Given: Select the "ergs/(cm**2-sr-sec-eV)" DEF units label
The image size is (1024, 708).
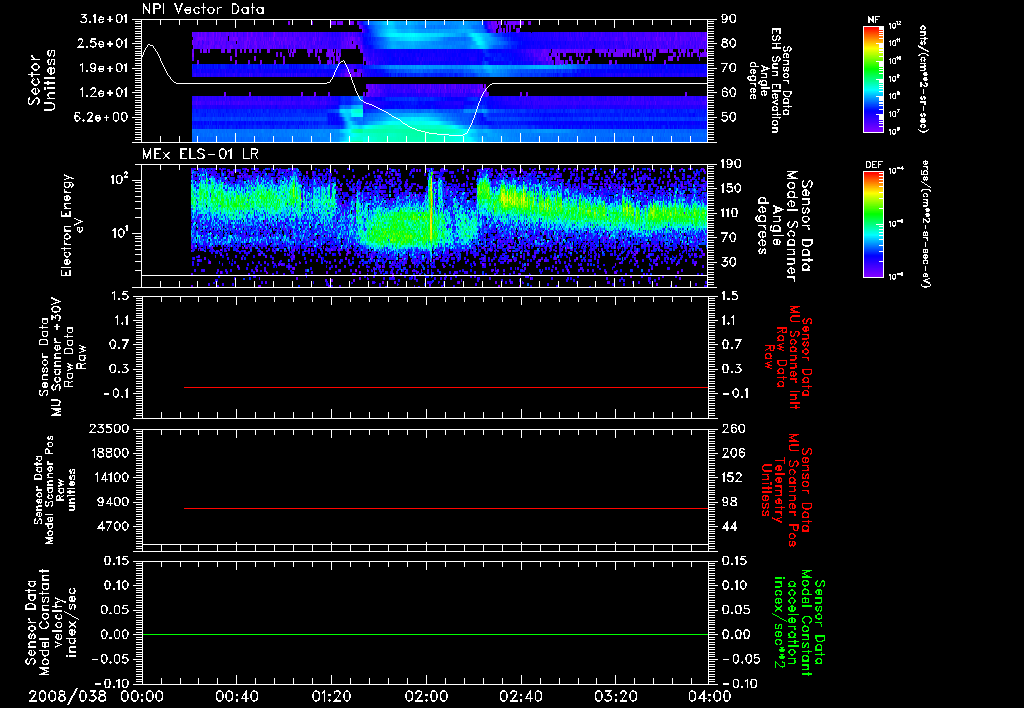Looking at the screenshot, I should coord(925,224).
